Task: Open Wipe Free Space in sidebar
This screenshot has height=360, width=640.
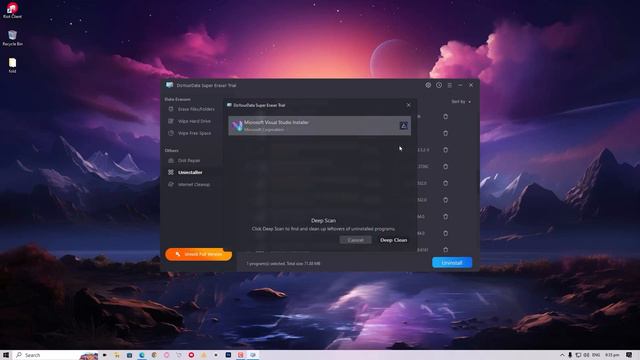Action: tap(194, 133)
